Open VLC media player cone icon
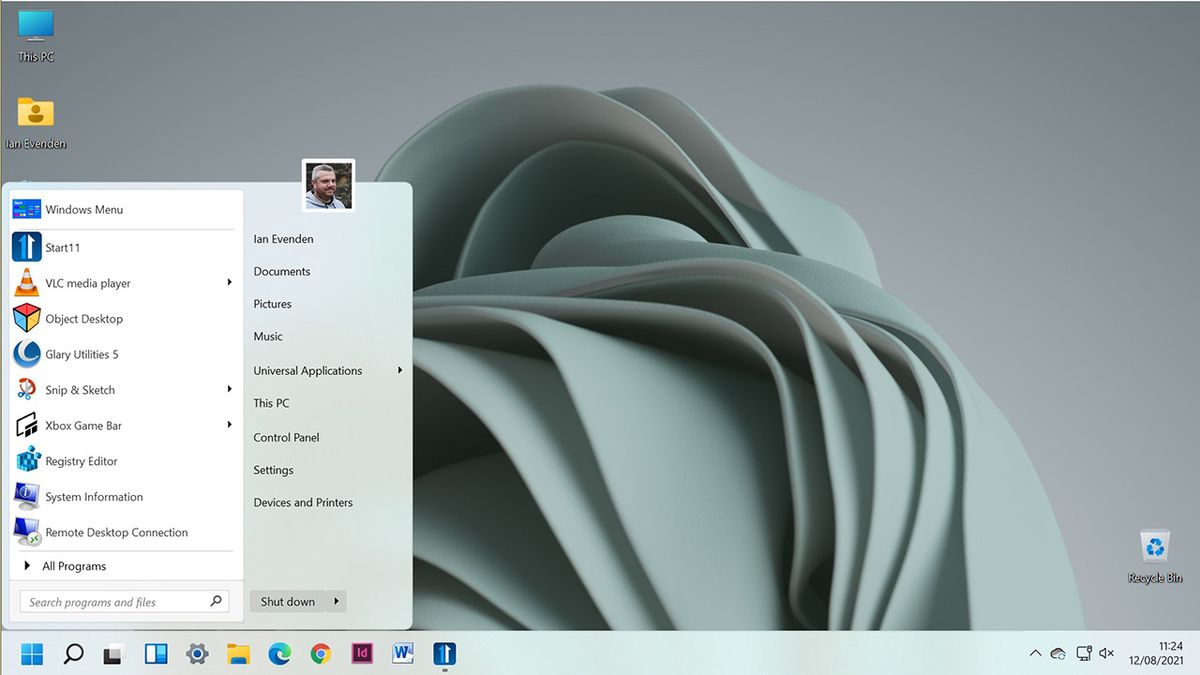Screen dimensions: 1200x675 [x=26, y=283]
